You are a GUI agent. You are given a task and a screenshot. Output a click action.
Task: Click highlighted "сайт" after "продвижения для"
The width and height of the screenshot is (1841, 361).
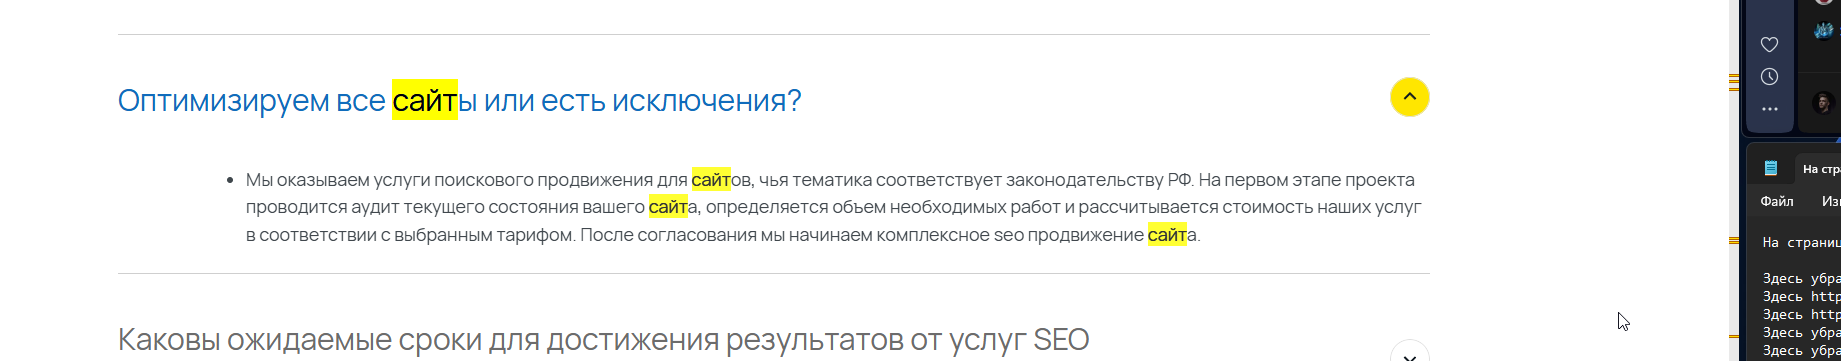coord(711,180)
